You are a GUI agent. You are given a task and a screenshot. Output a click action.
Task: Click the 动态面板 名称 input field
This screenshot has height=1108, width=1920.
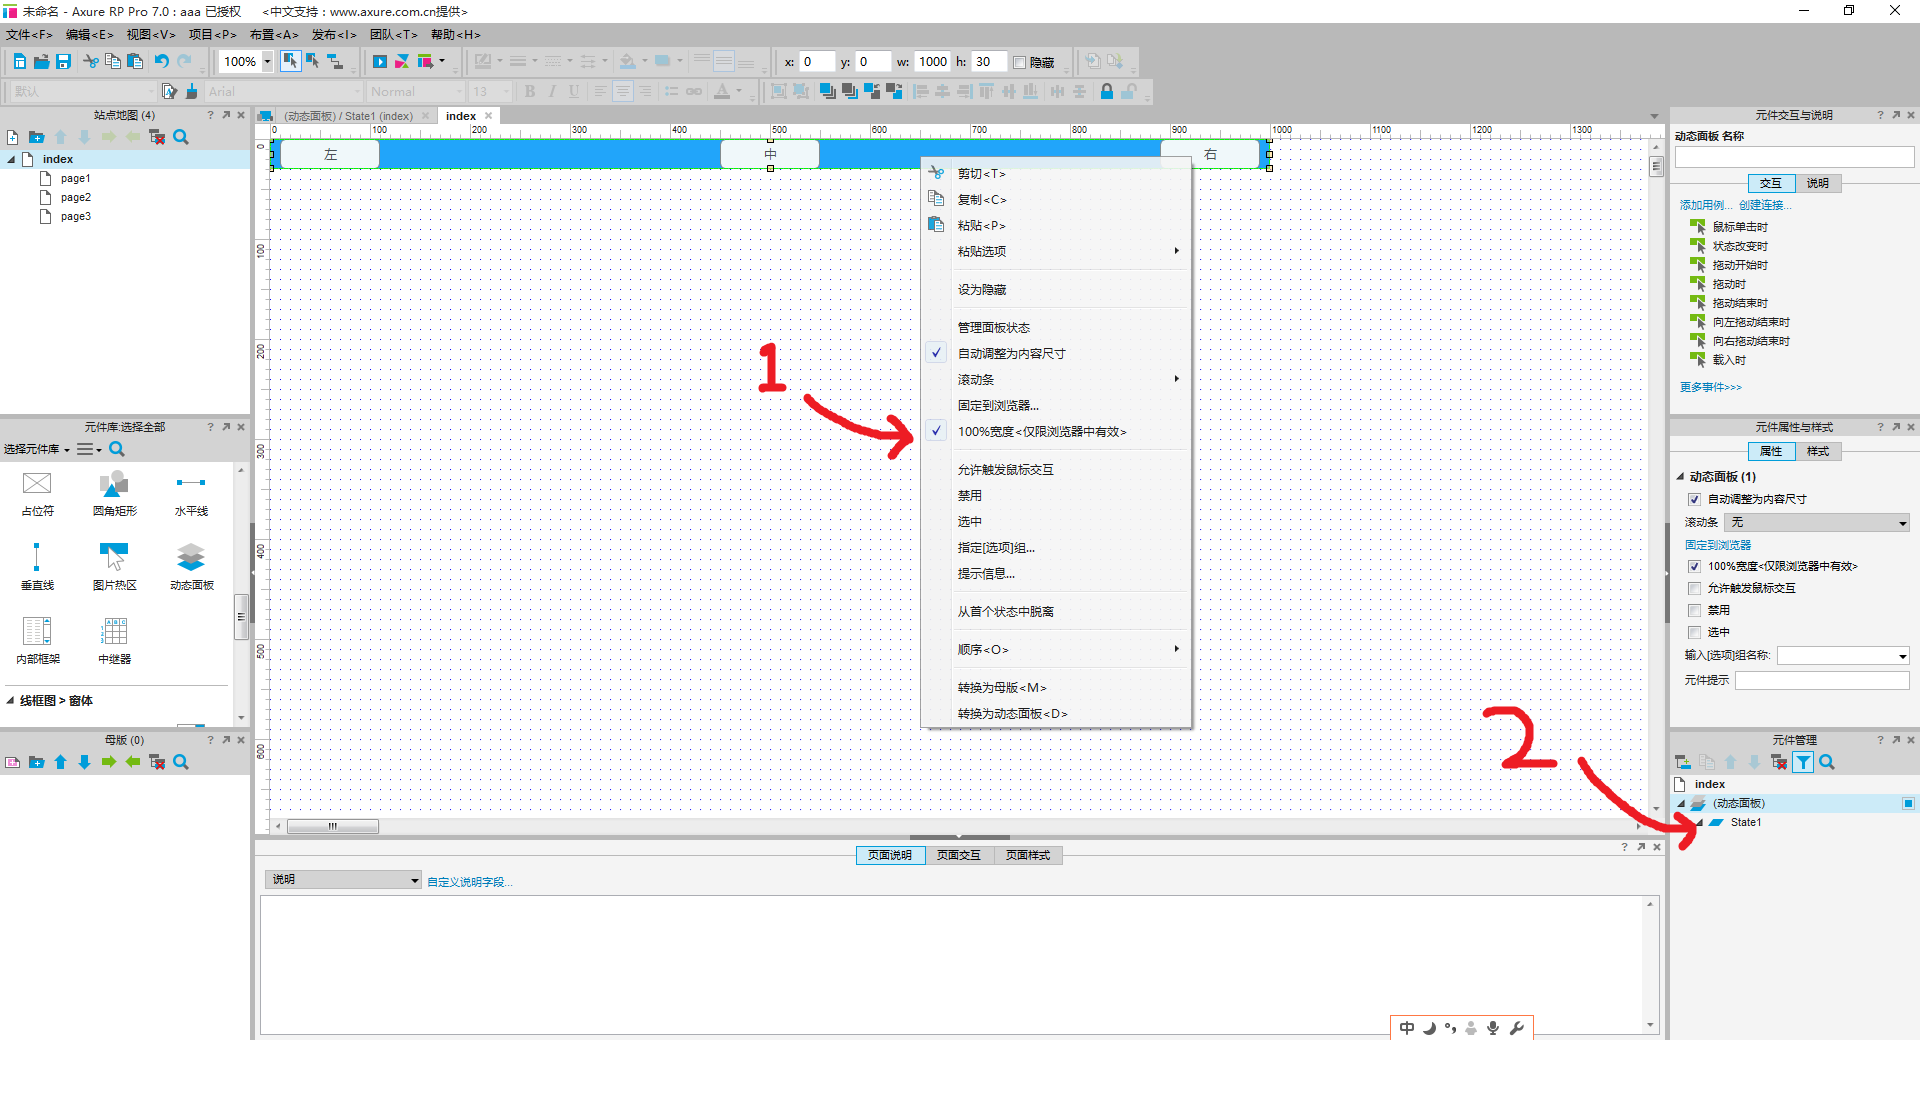tap(1793, 157)
